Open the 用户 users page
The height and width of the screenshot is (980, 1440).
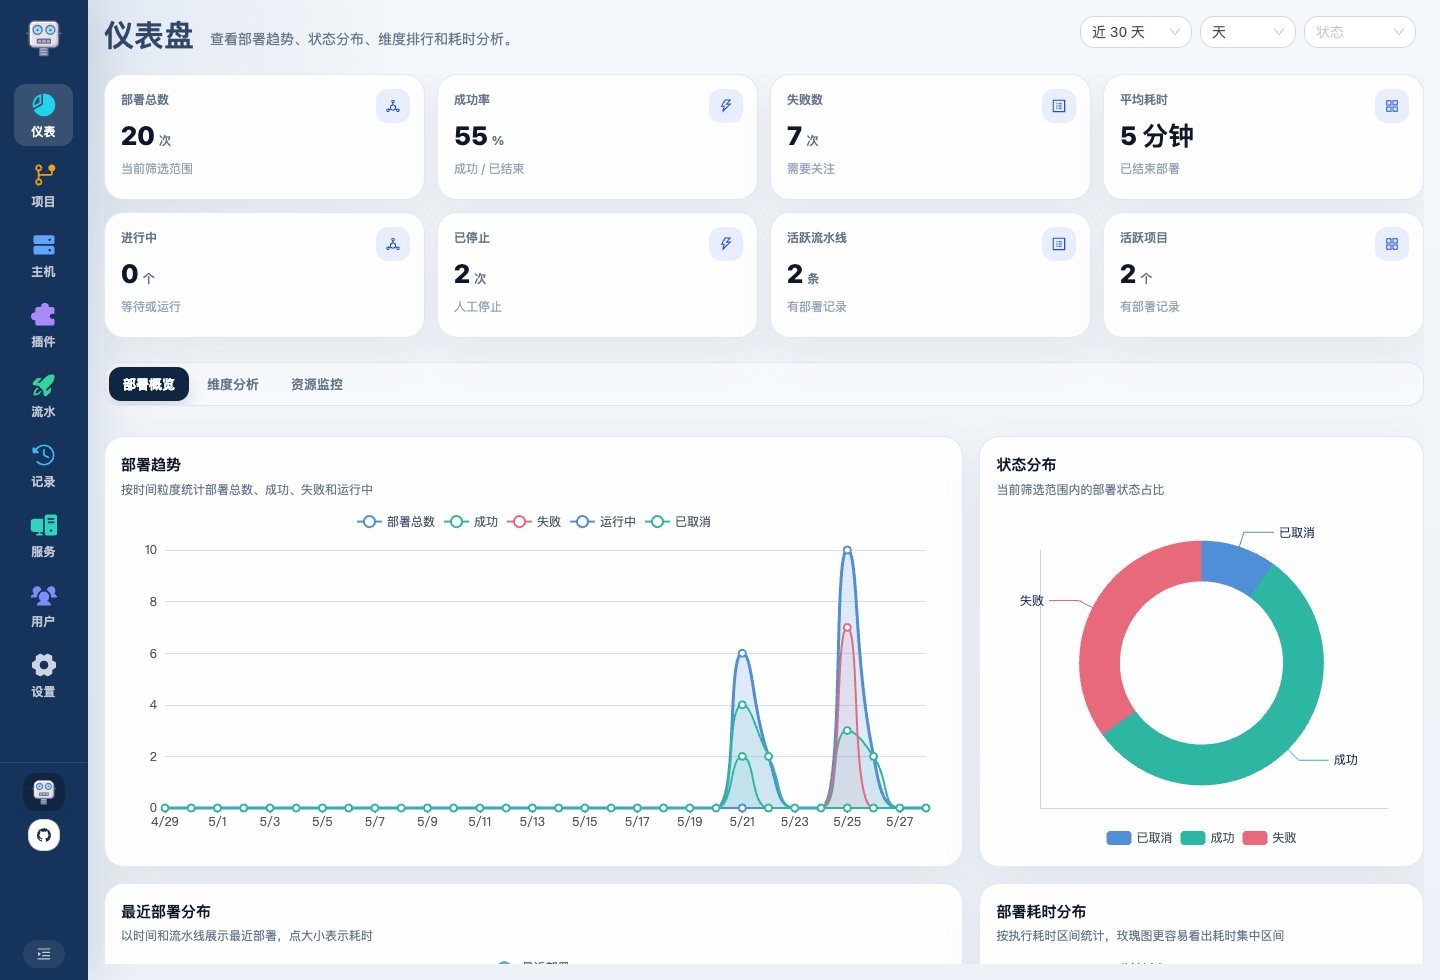tap(43, 605)
